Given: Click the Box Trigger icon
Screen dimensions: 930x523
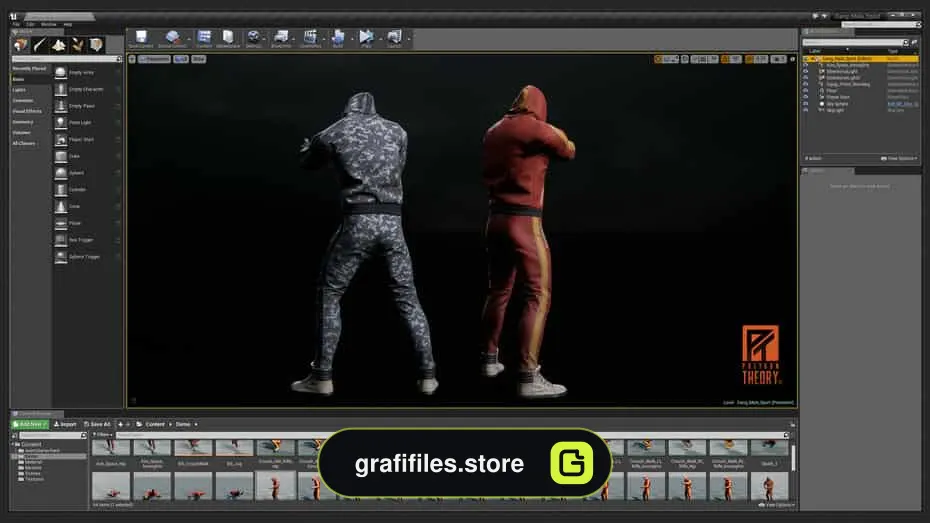Looking at the screenshot, I should [60, 240].
